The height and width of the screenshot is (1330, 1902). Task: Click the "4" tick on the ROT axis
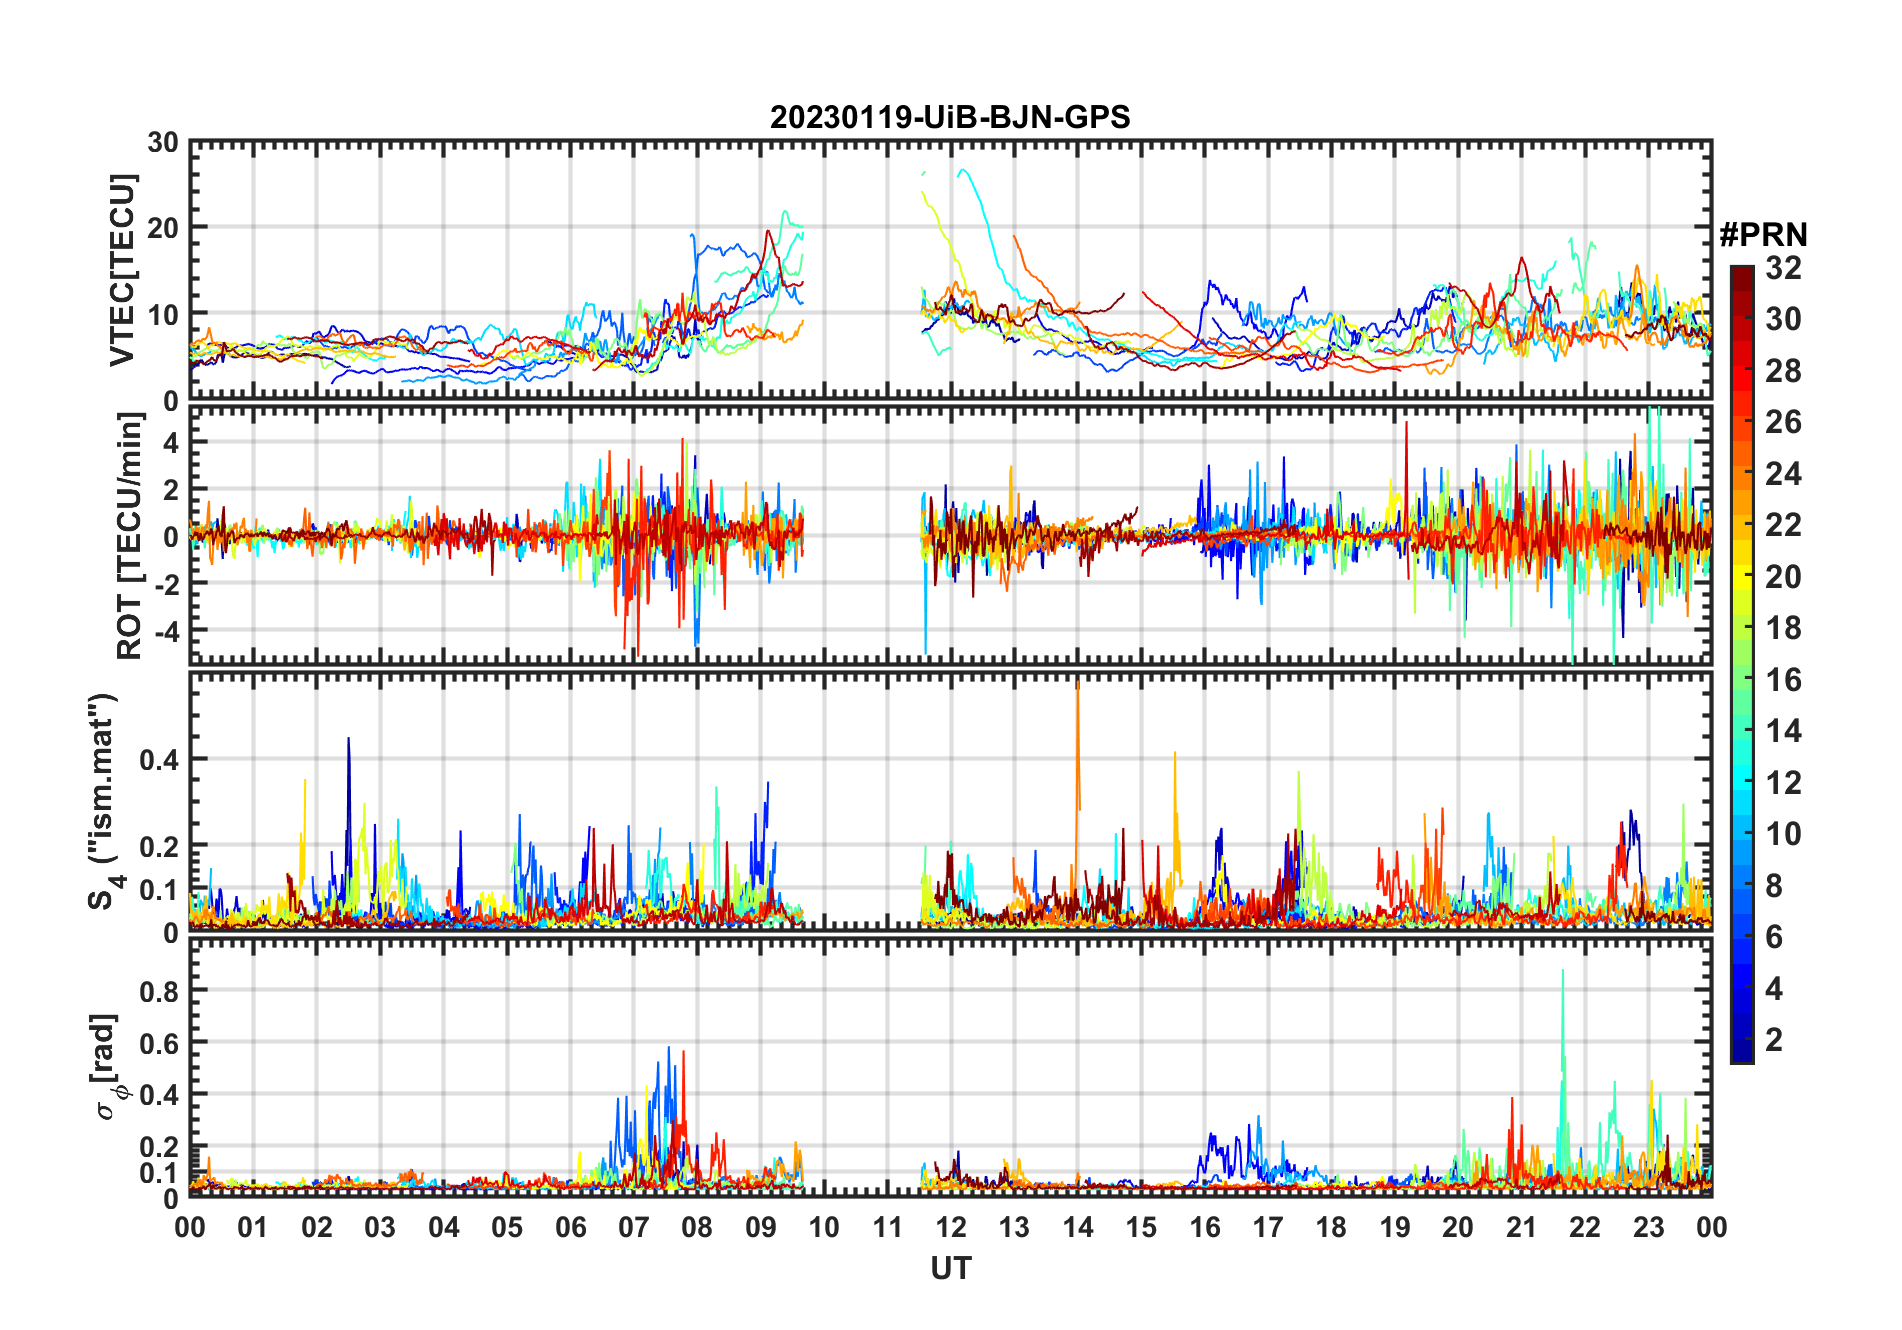pos(171,442)
